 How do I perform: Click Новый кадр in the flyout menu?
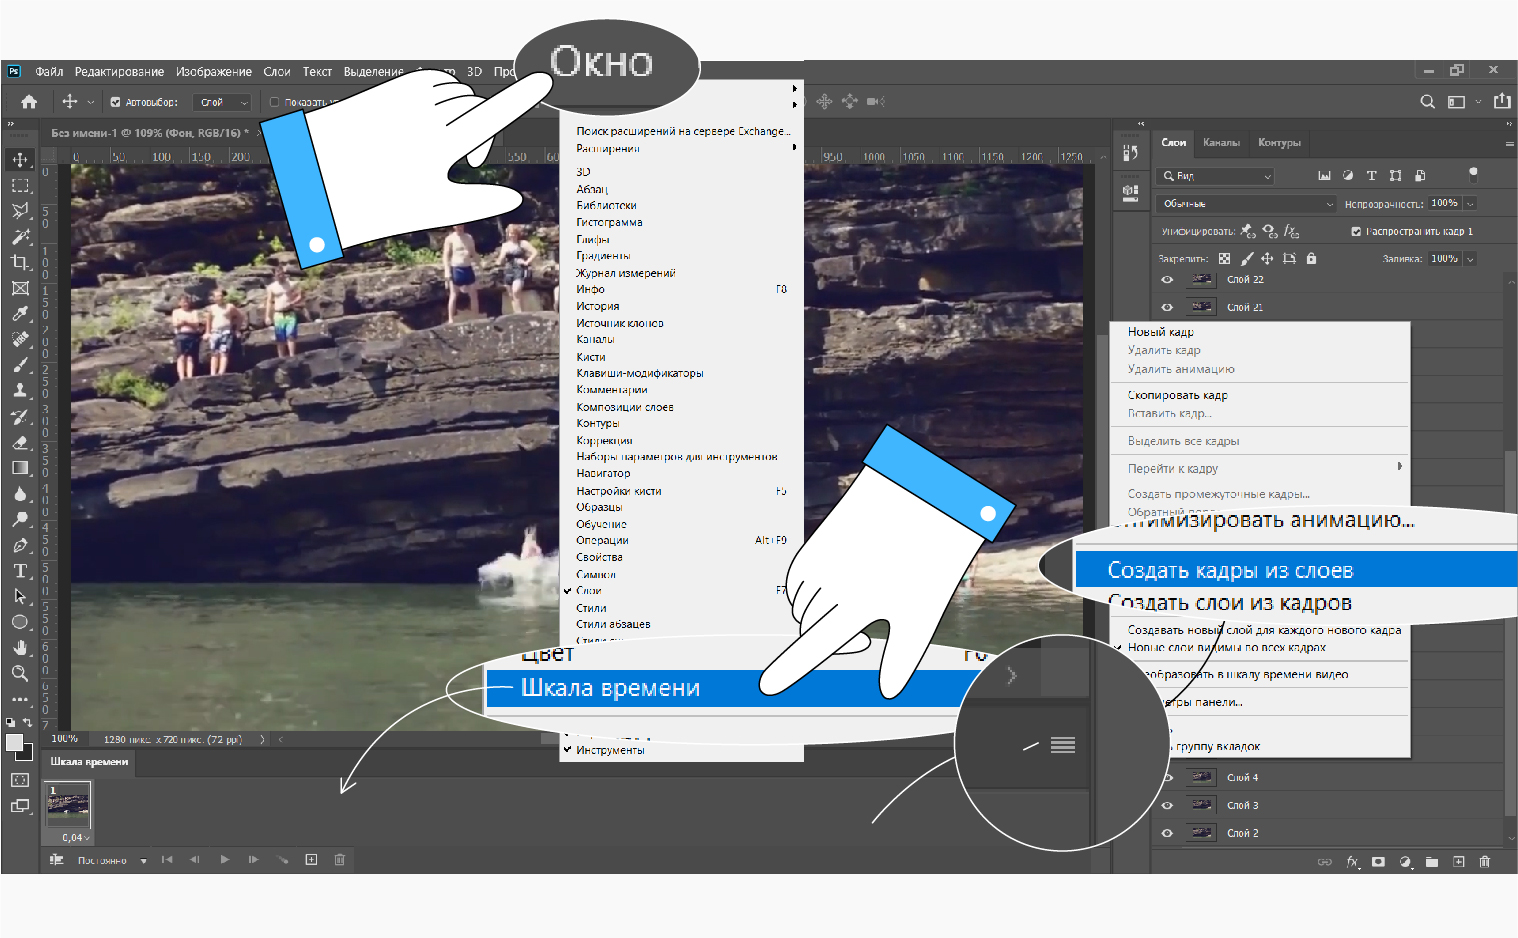tap(1160, 332)
